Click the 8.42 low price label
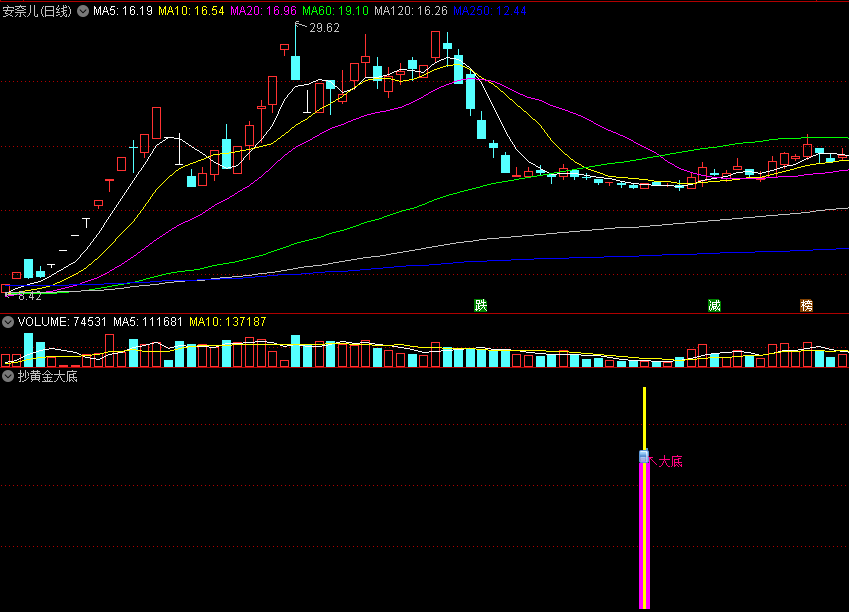 (30, 296)
